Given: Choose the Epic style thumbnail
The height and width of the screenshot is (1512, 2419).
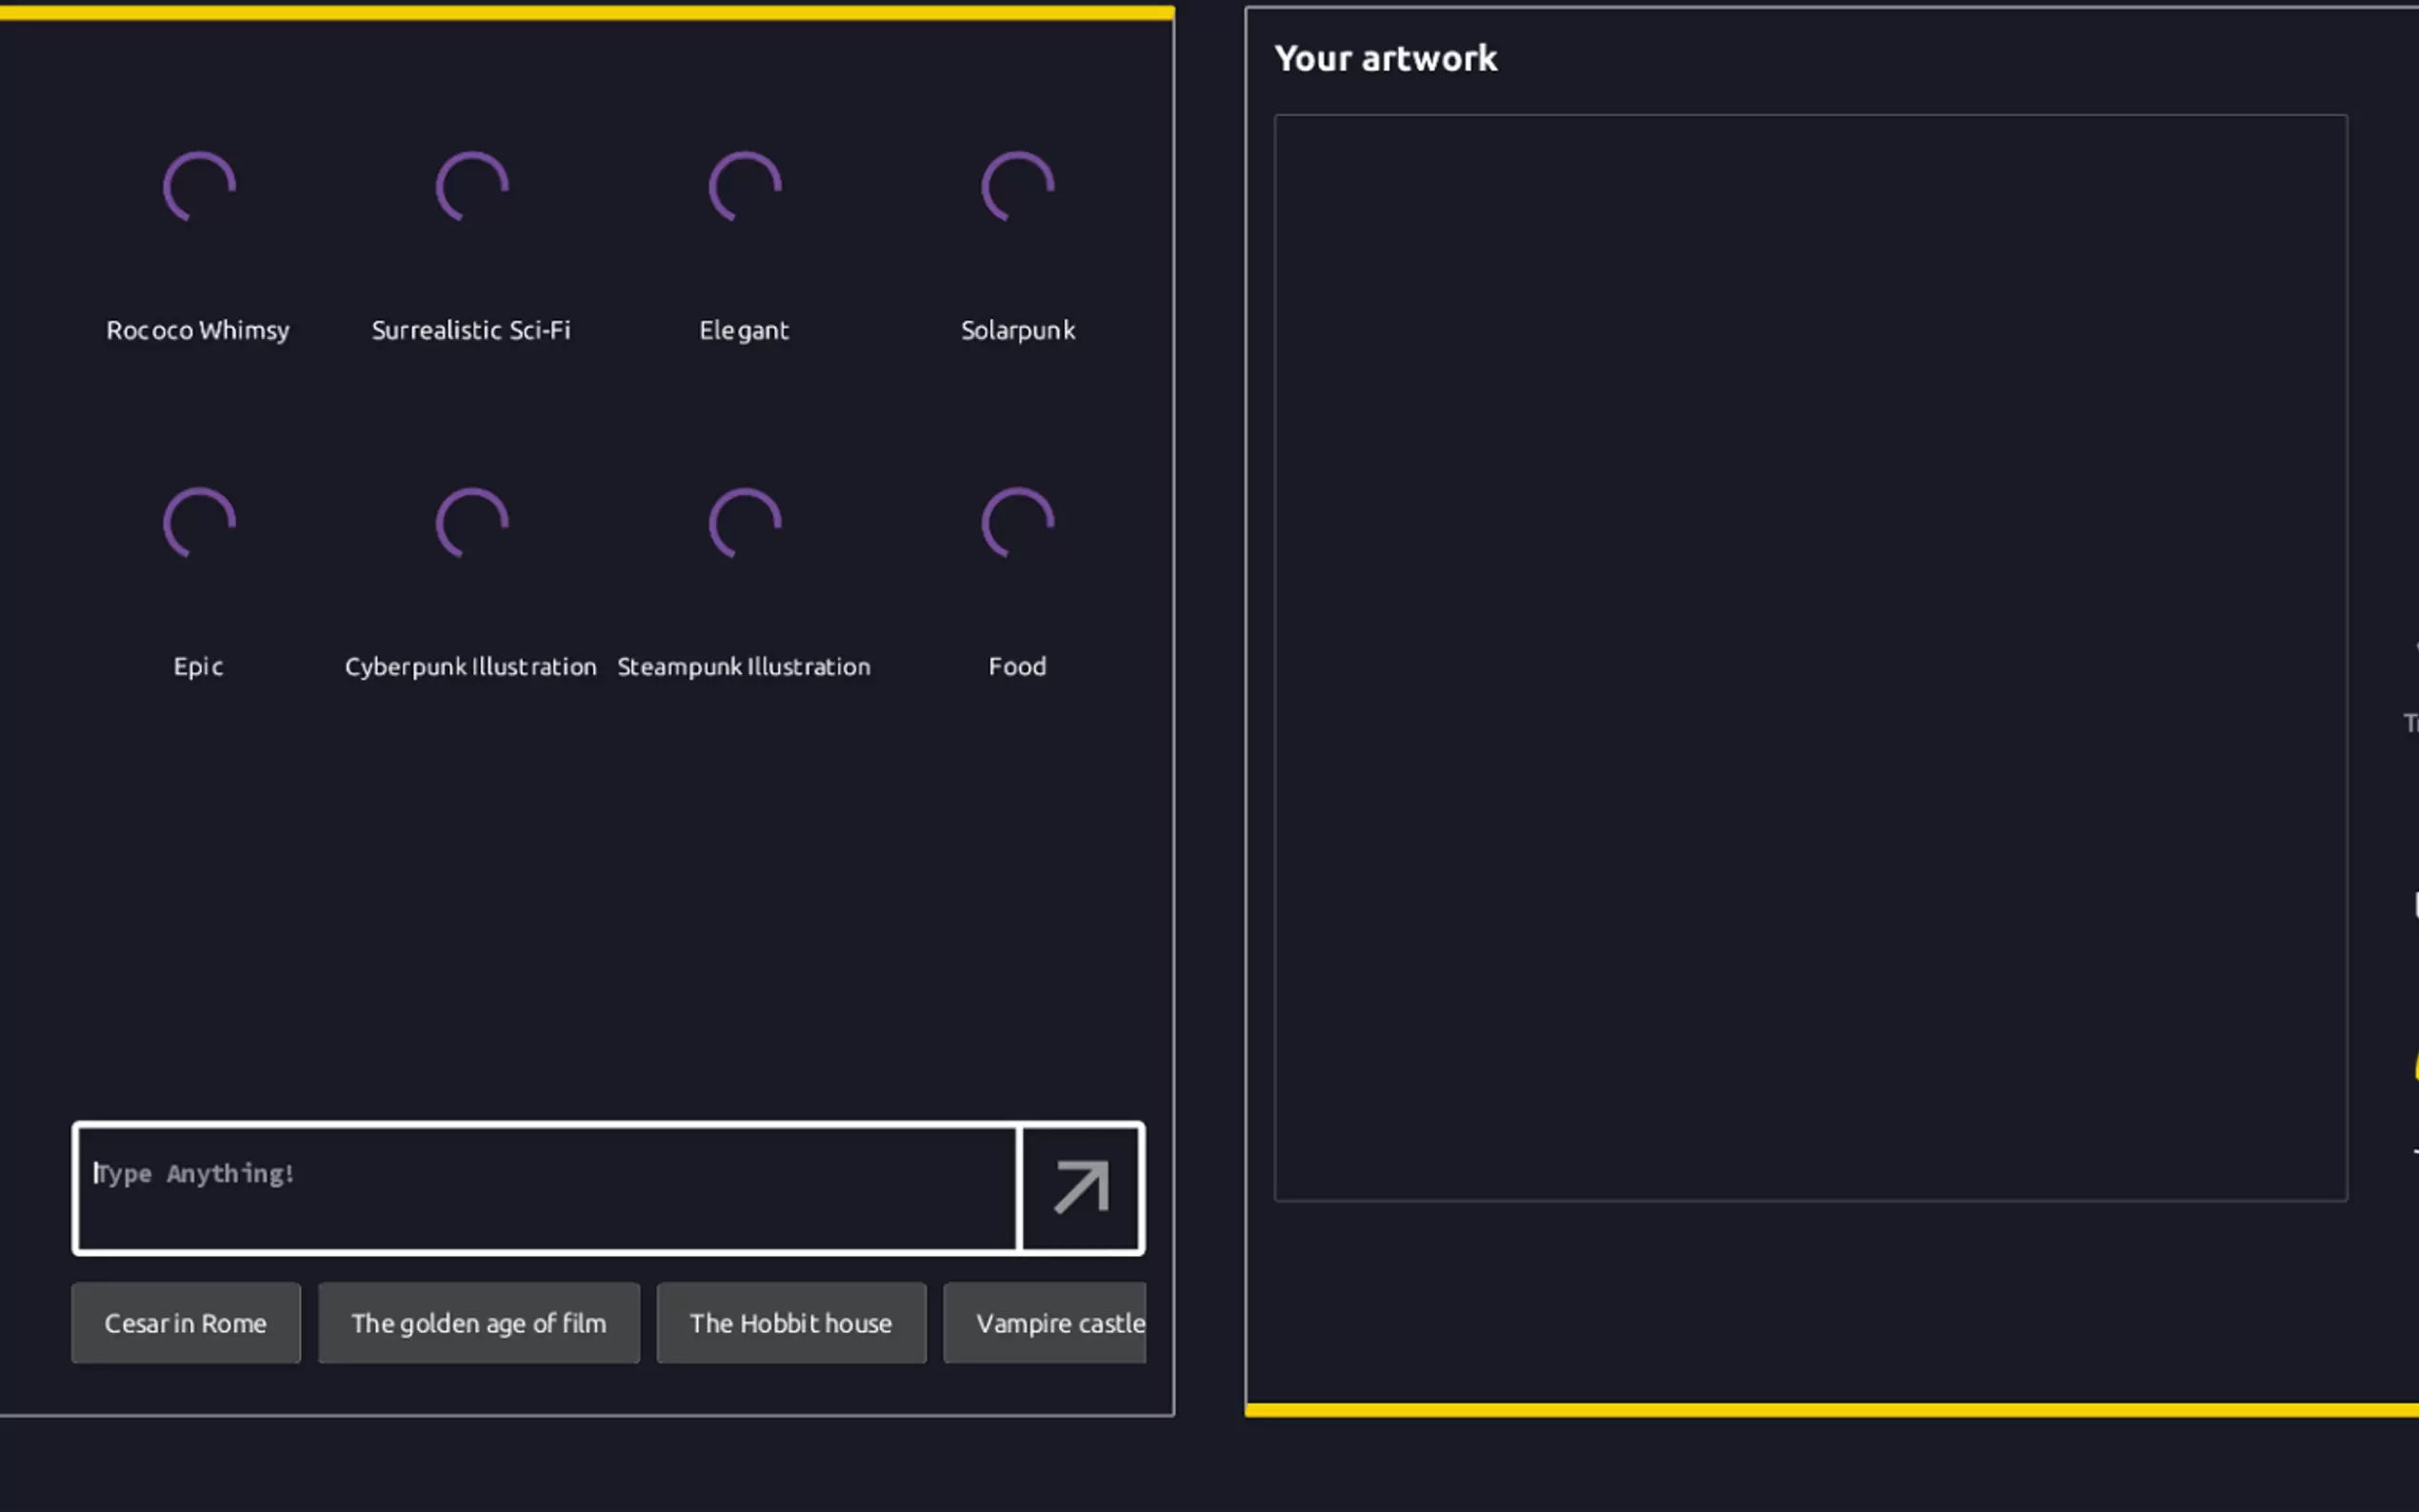Looking at the screenshot, I should [199, 523].
